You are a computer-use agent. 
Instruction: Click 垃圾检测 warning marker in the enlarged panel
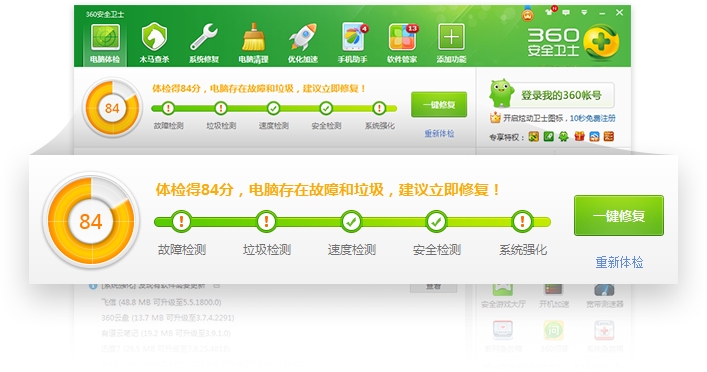click(x=266, y=221)
